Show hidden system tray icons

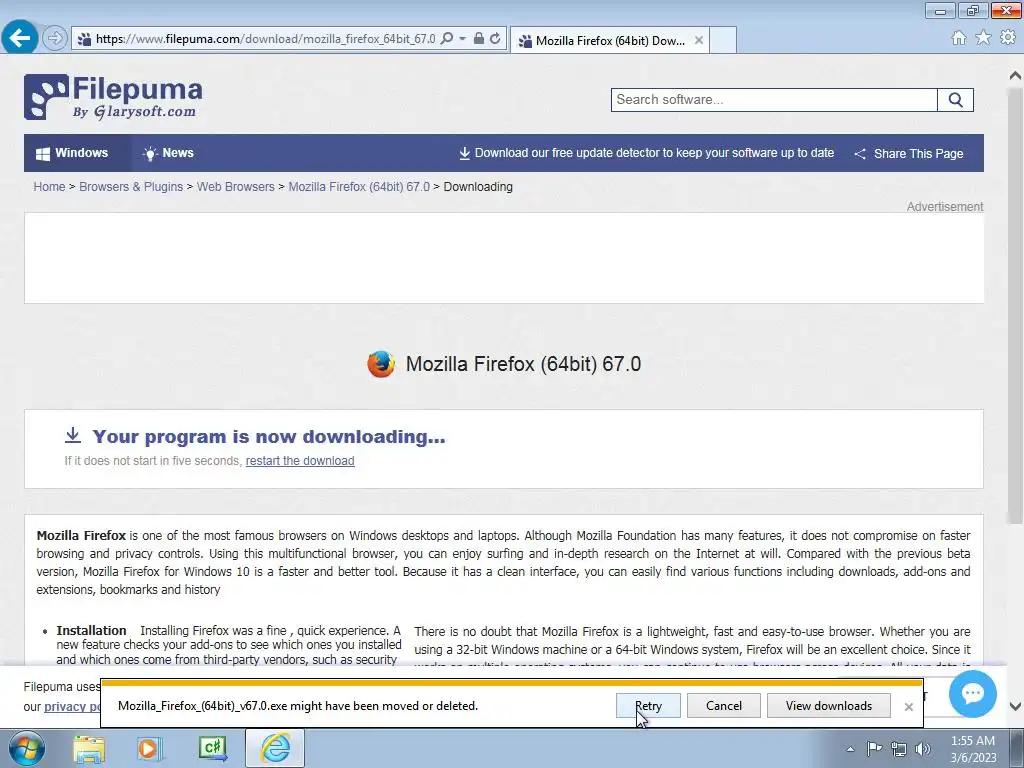850,749
